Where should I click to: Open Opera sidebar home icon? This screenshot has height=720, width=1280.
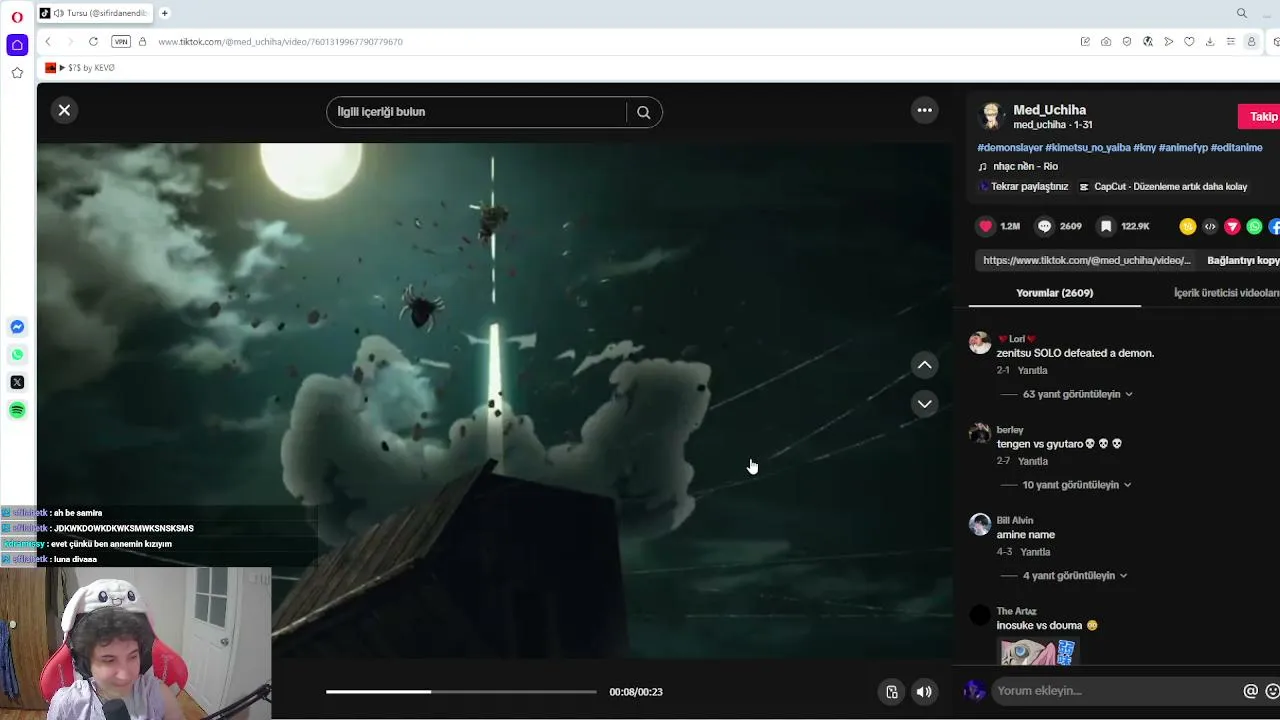[x=17, y=45]
